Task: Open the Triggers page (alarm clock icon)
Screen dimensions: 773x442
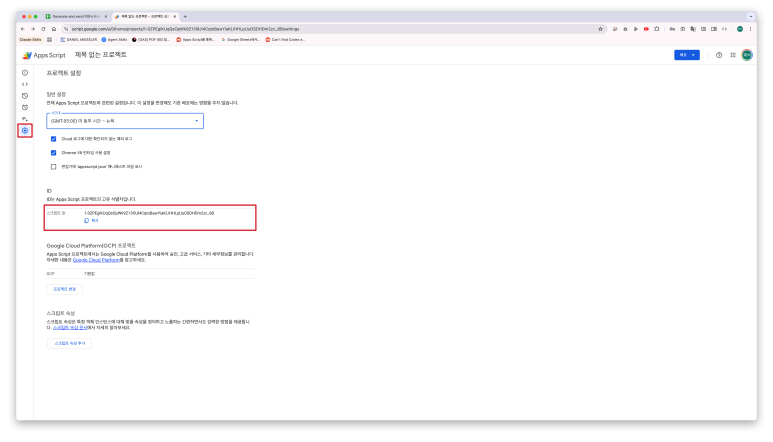Action: (25, 107)
